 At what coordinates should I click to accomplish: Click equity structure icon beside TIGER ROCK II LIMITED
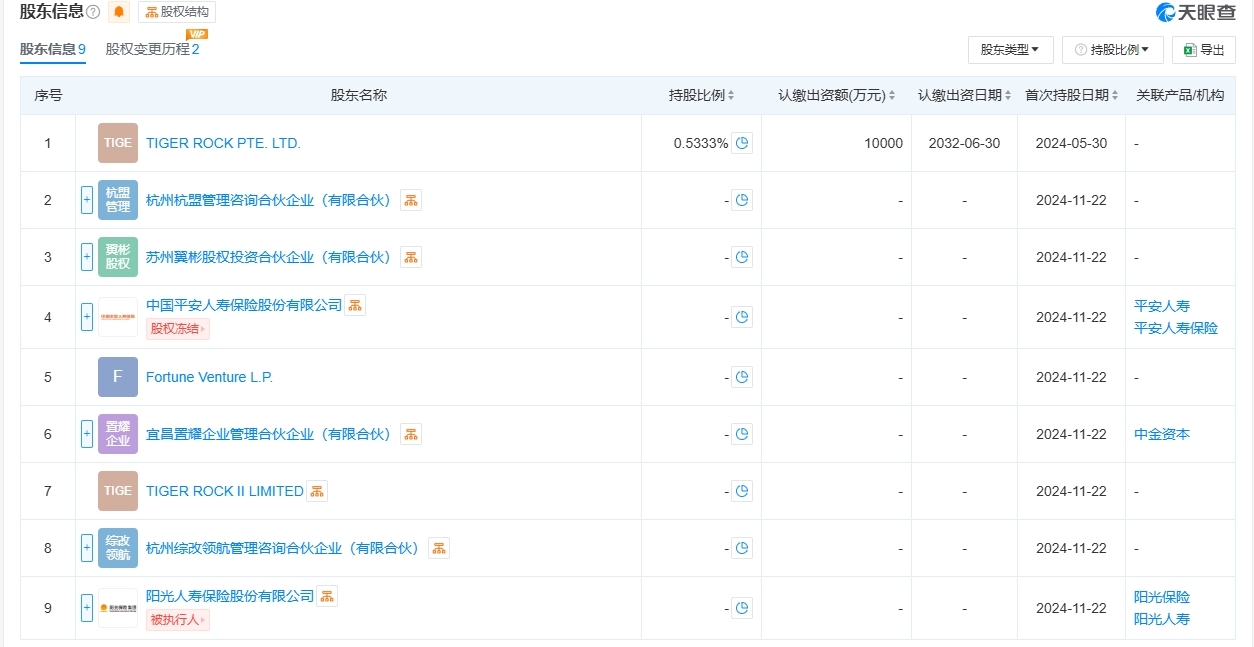317,491
